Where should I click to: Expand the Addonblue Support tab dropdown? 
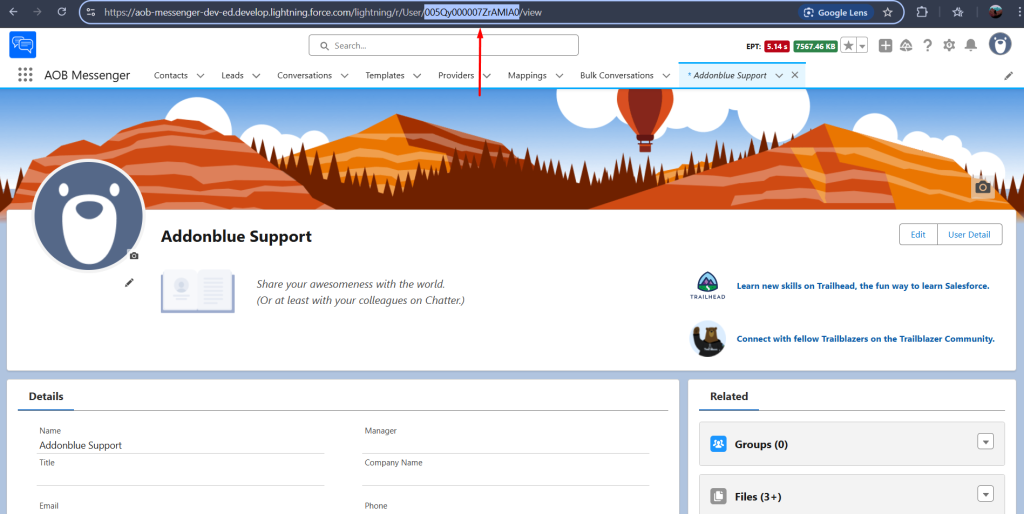(779, 76)
